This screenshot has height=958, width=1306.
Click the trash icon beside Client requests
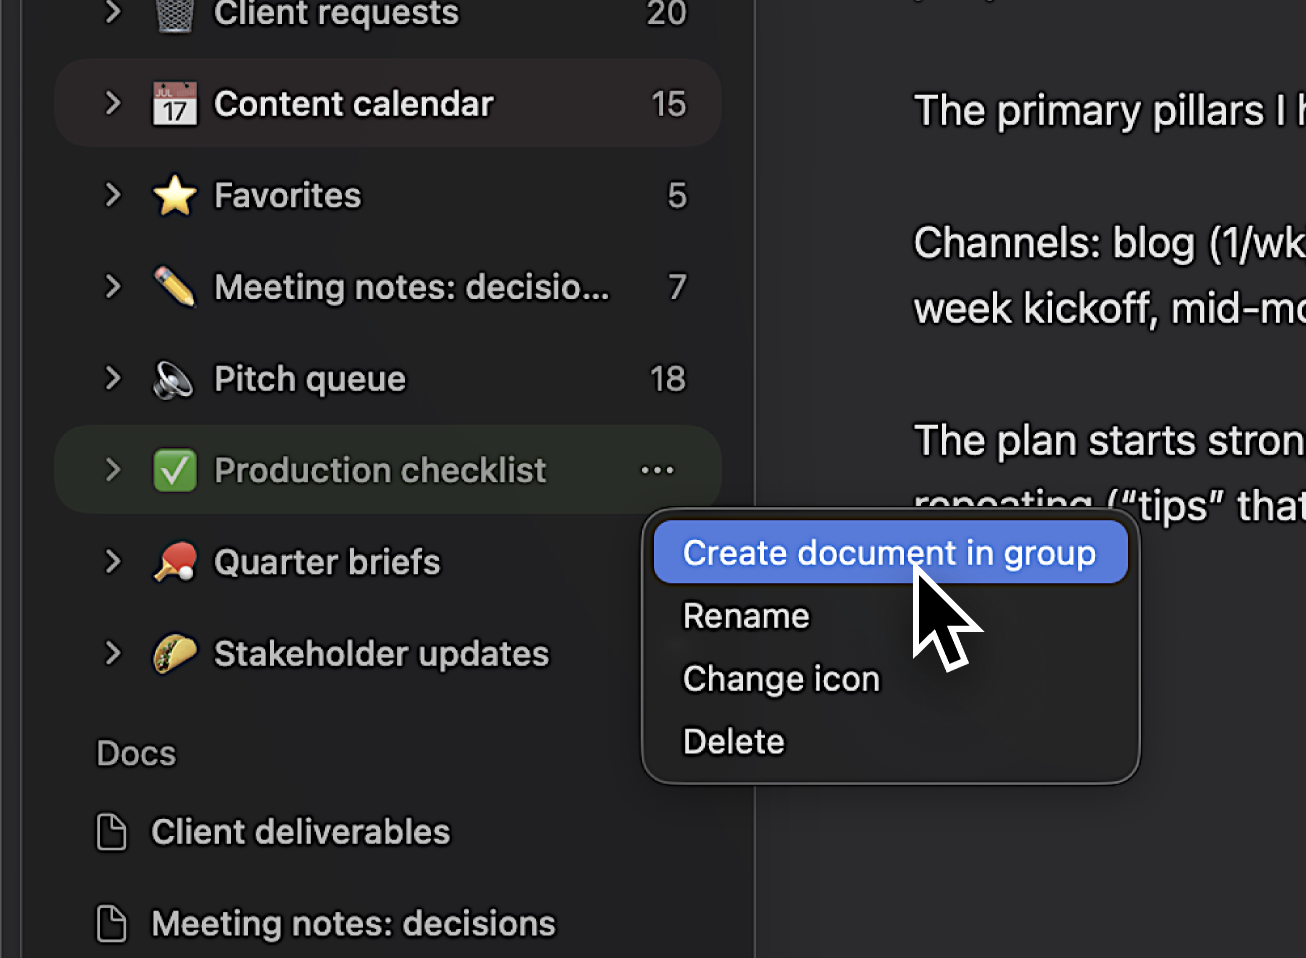click(x=175, y=14)
